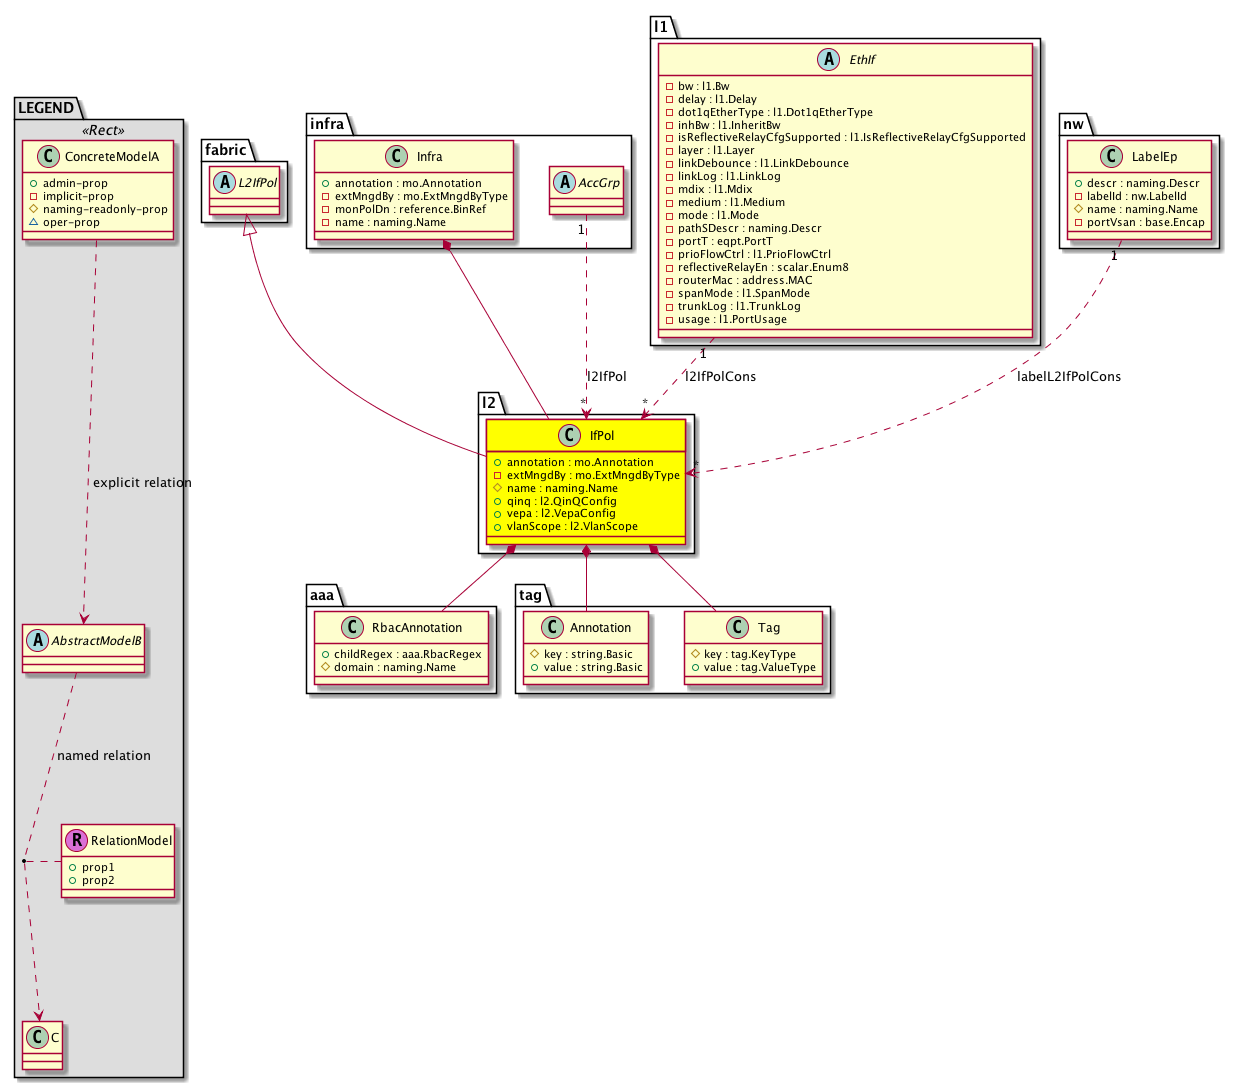Click the LabelEp class circle icon
The image size is (1240, 1088).
(x=1111, y=157)
